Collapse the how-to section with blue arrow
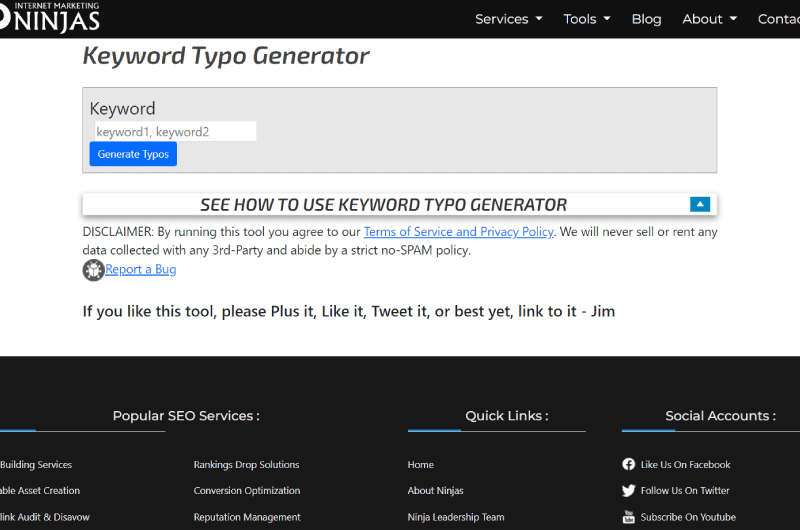The height and width of the screenshot is (530, 800). point(700,204)
